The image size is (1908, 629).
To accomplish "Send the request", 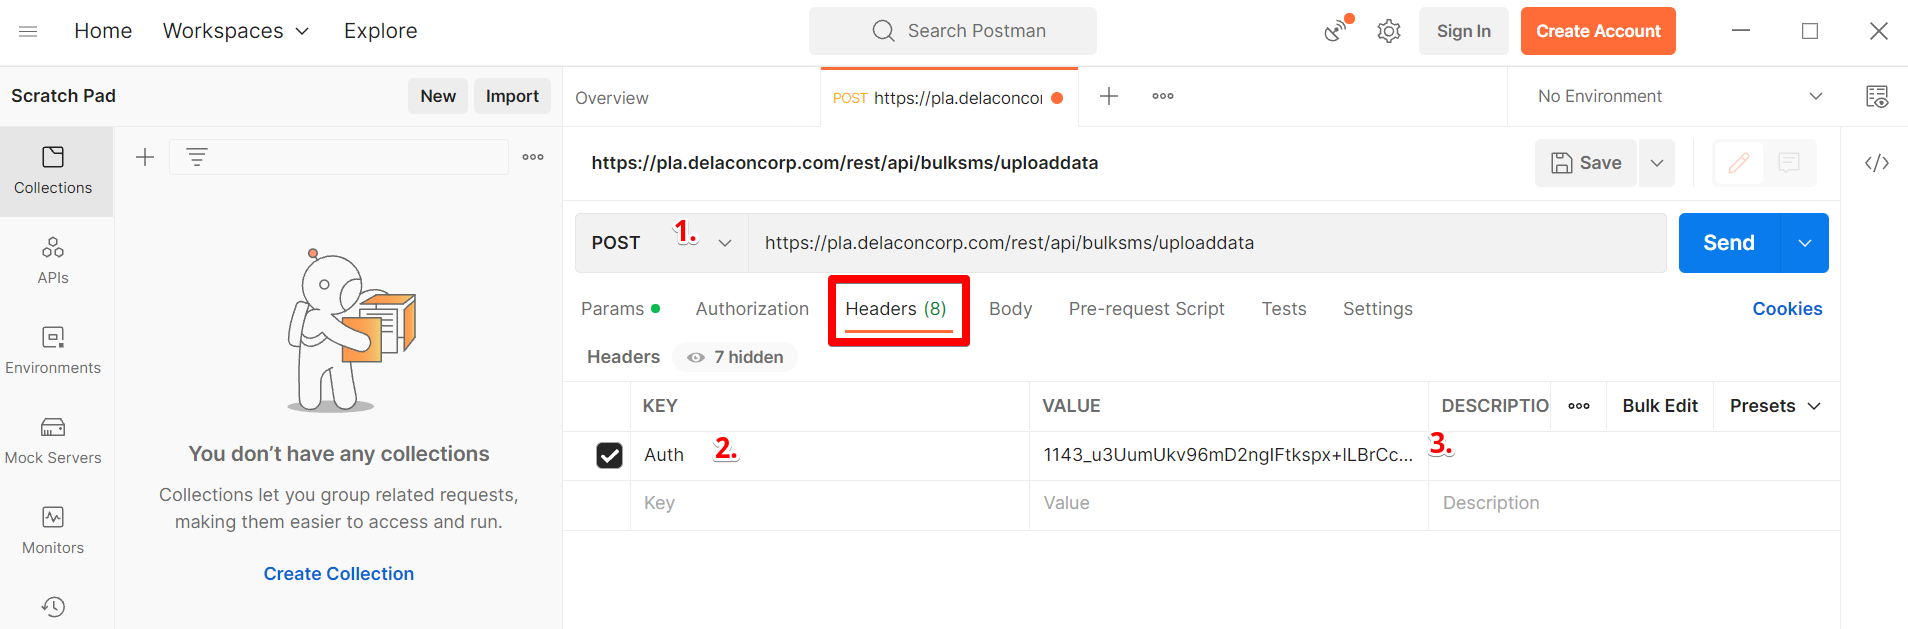I will (x=1729, y=243).
